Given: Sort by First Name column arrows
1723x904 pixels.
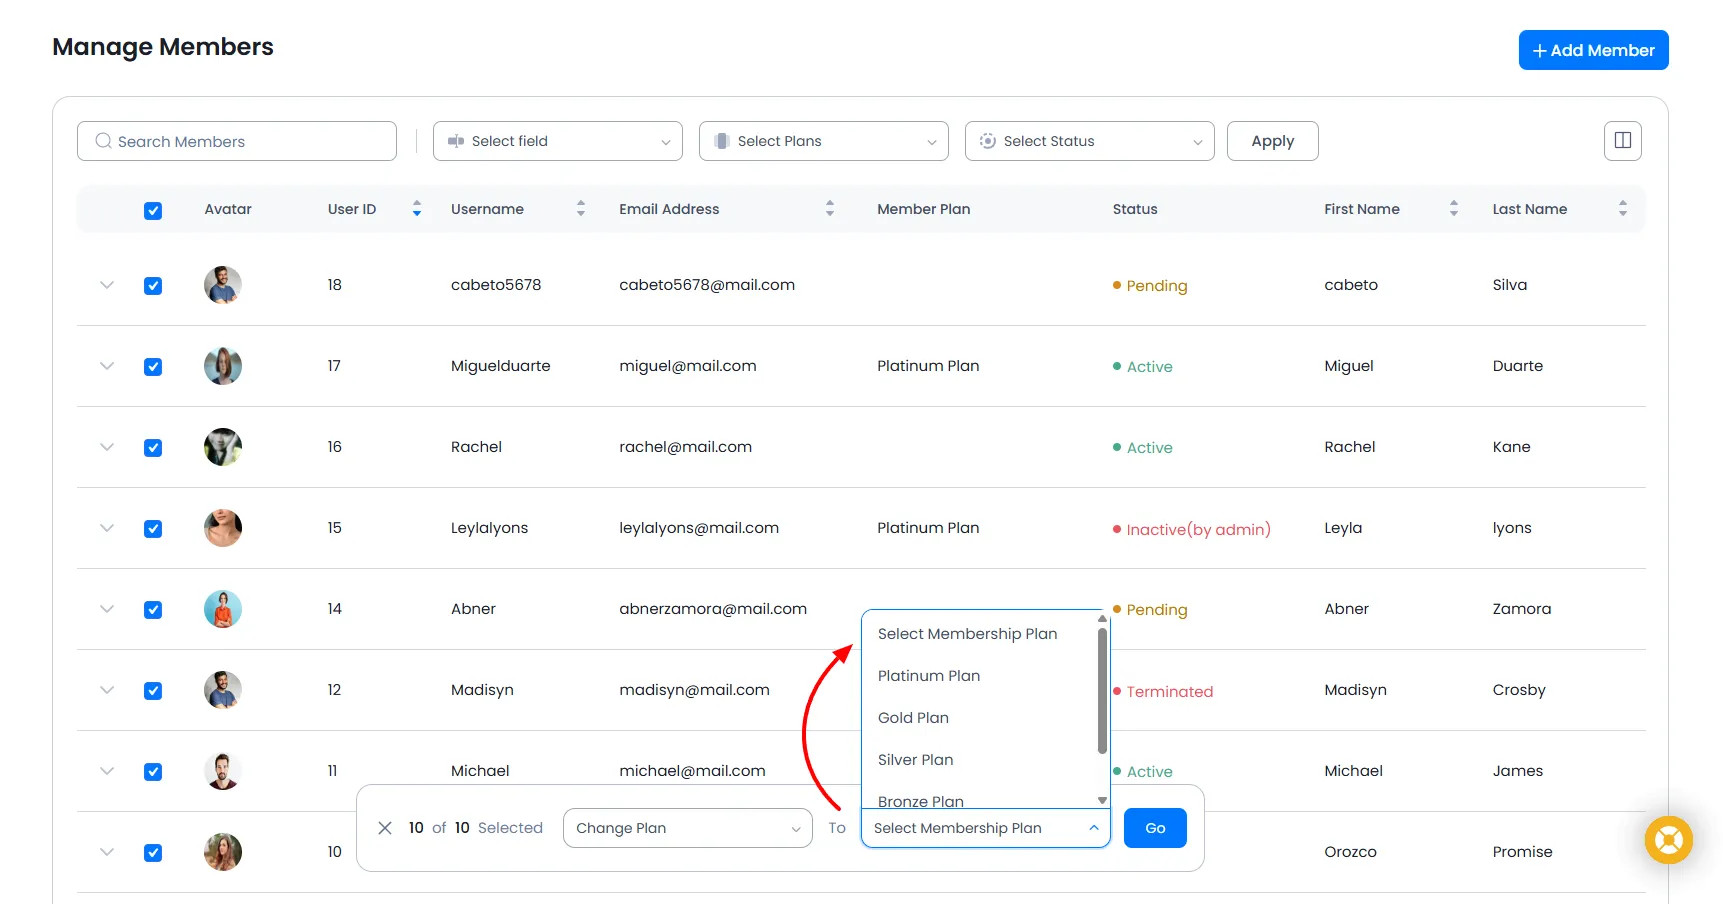Looking at the screenshot, I should pyautogui.click(x=1453, y=209).
